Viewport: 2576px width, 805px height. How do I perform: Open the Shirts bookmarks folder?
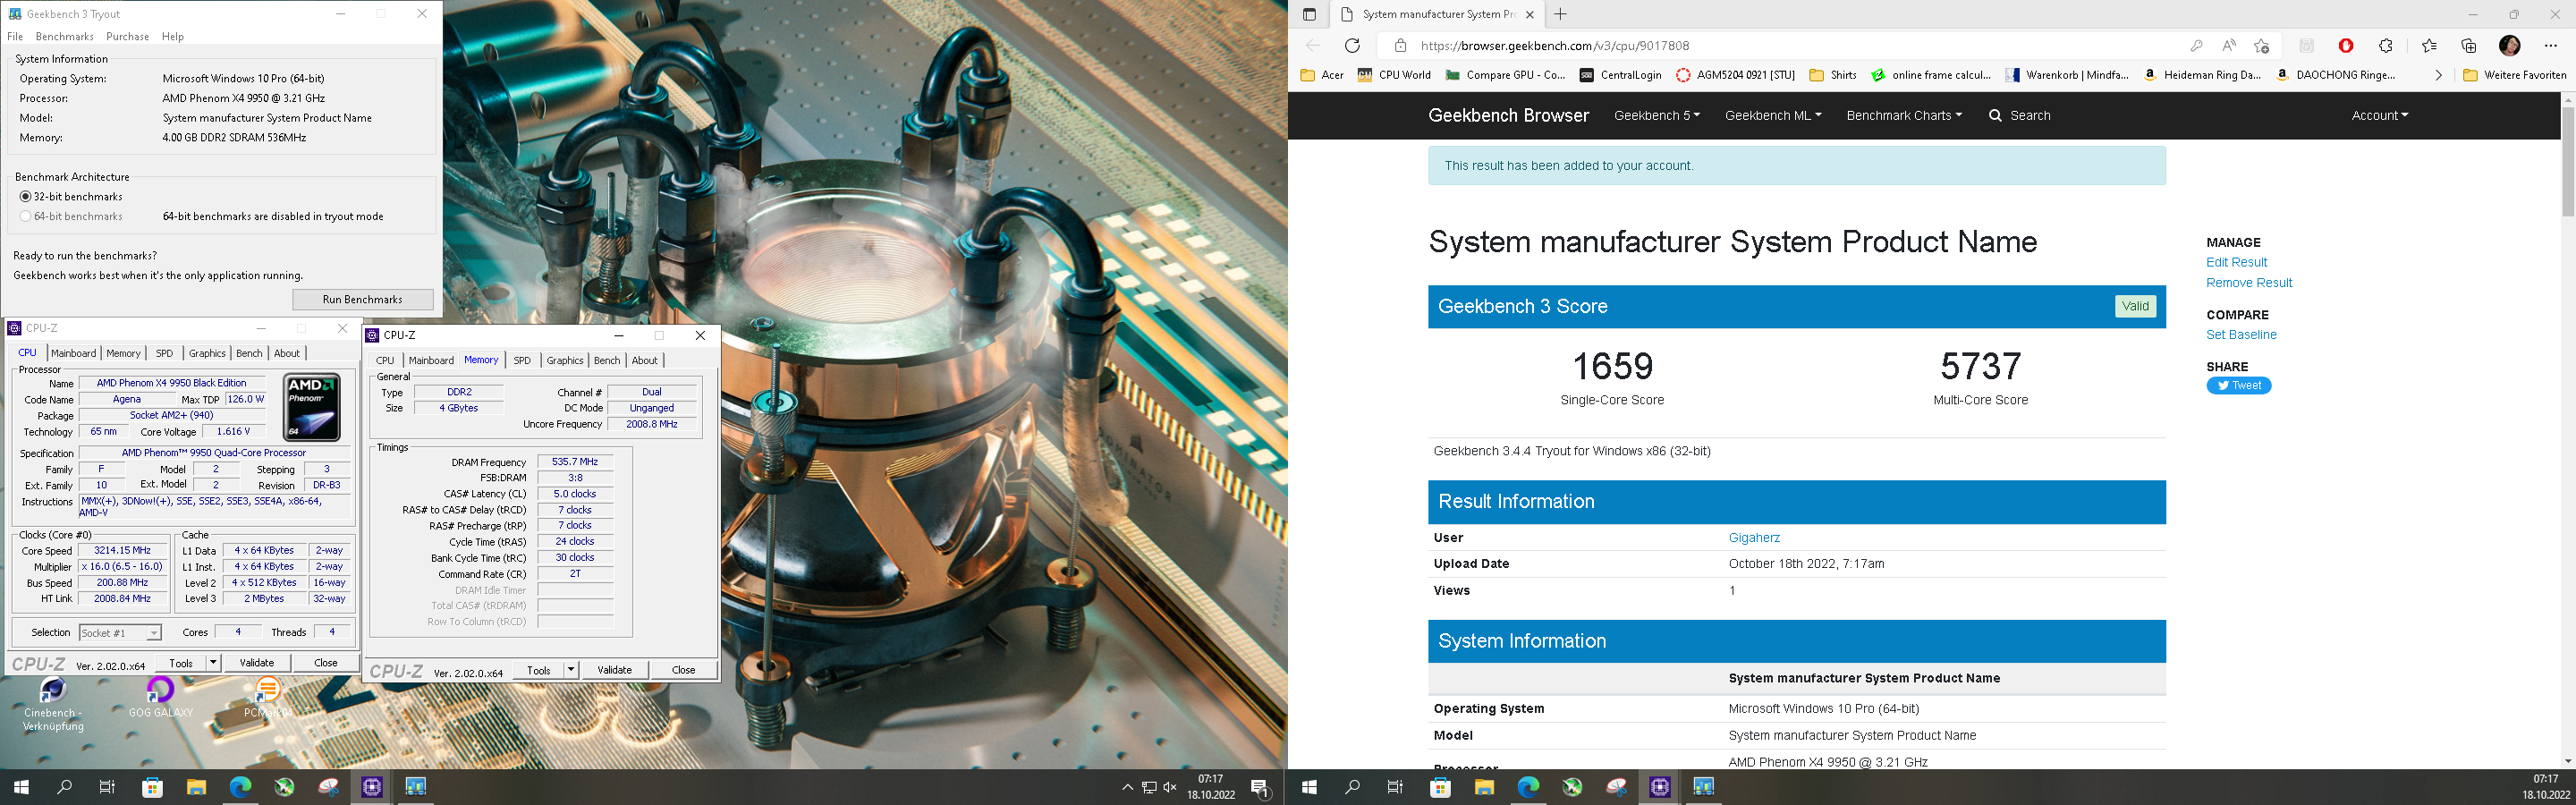coord(1833,75)
